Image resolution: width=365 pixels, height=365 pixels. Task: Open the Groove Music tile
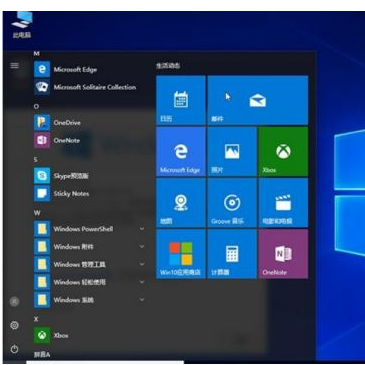coord(232,203)
